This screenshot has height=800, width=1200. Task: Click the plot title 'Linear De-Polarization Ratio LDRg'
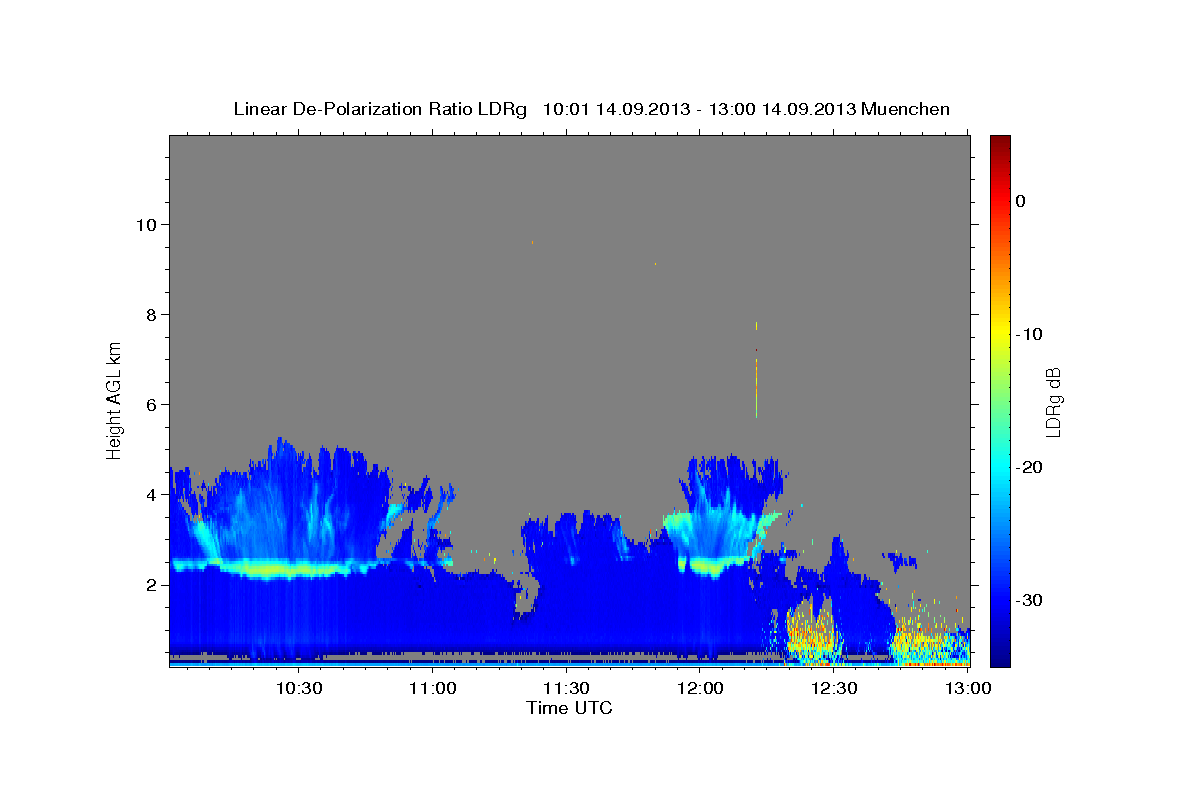coord(380,109)
